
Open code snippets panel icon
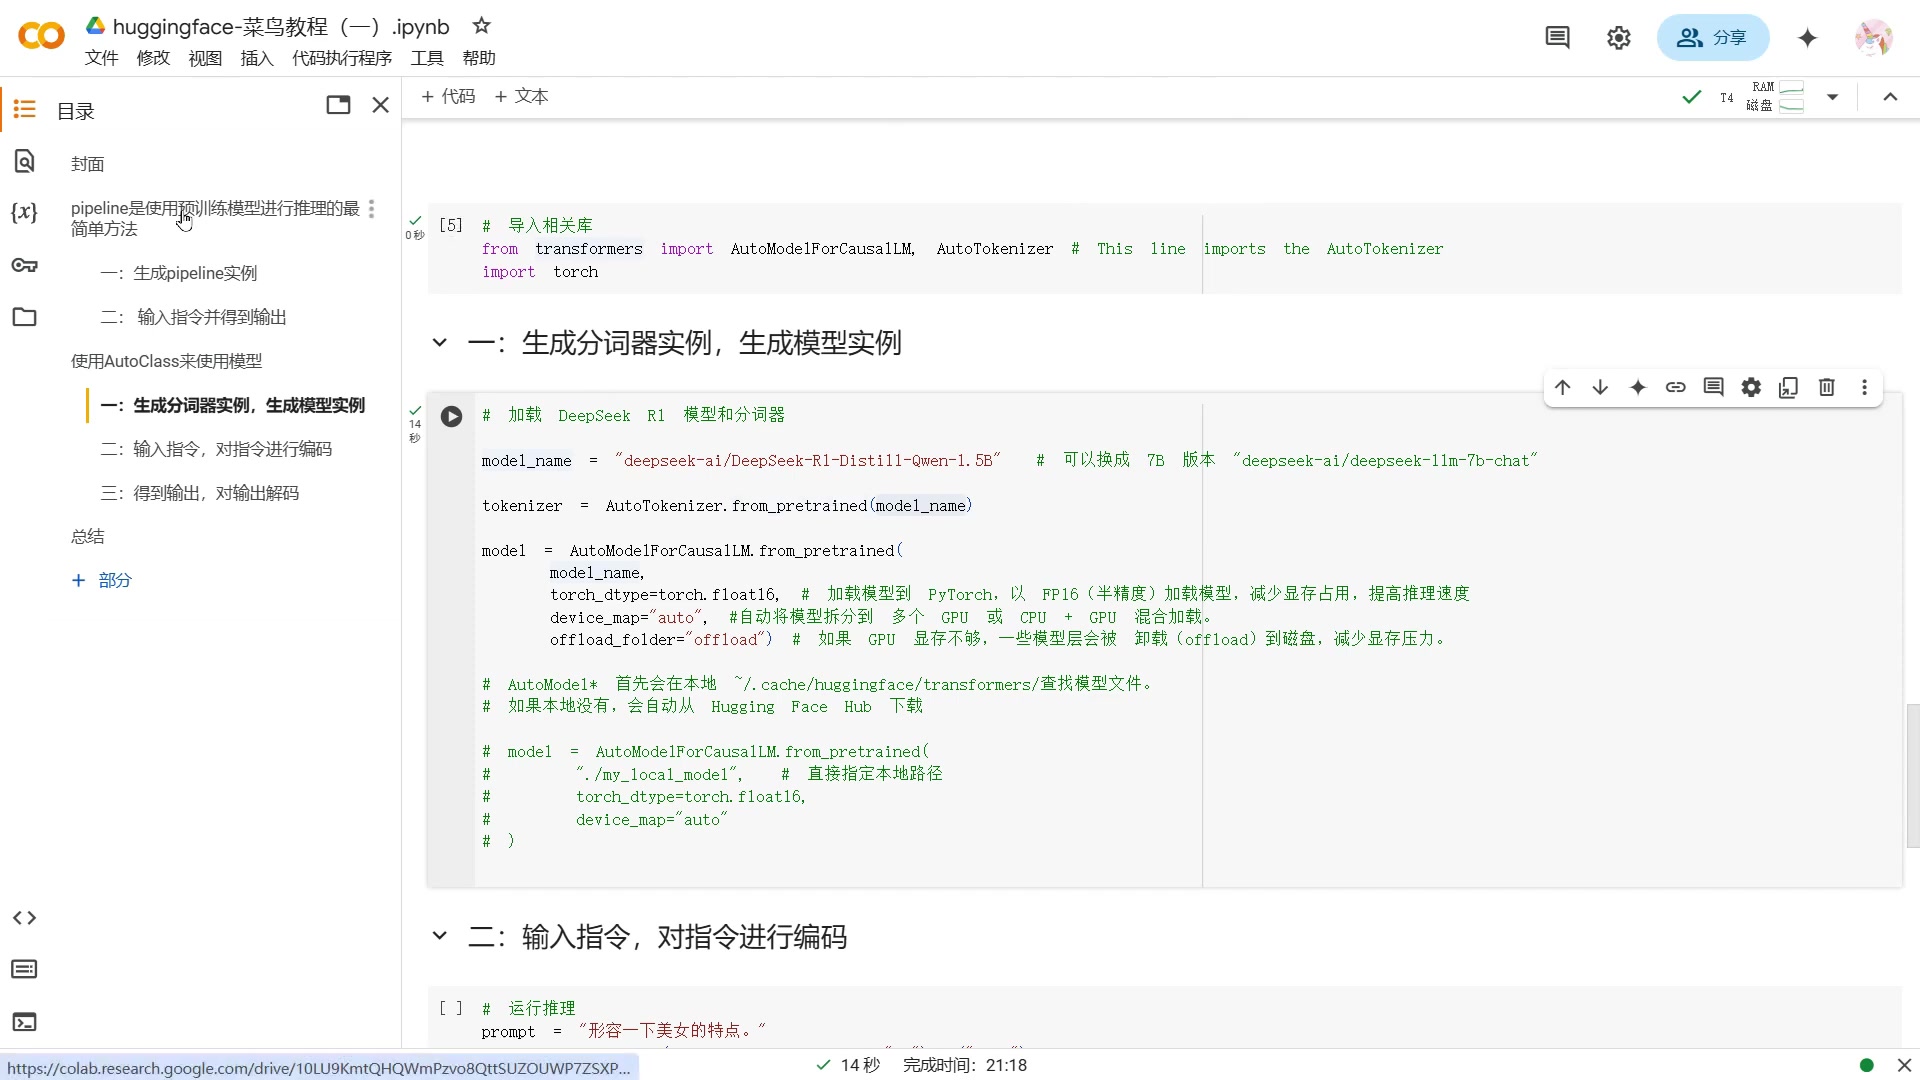coord(25,918)
